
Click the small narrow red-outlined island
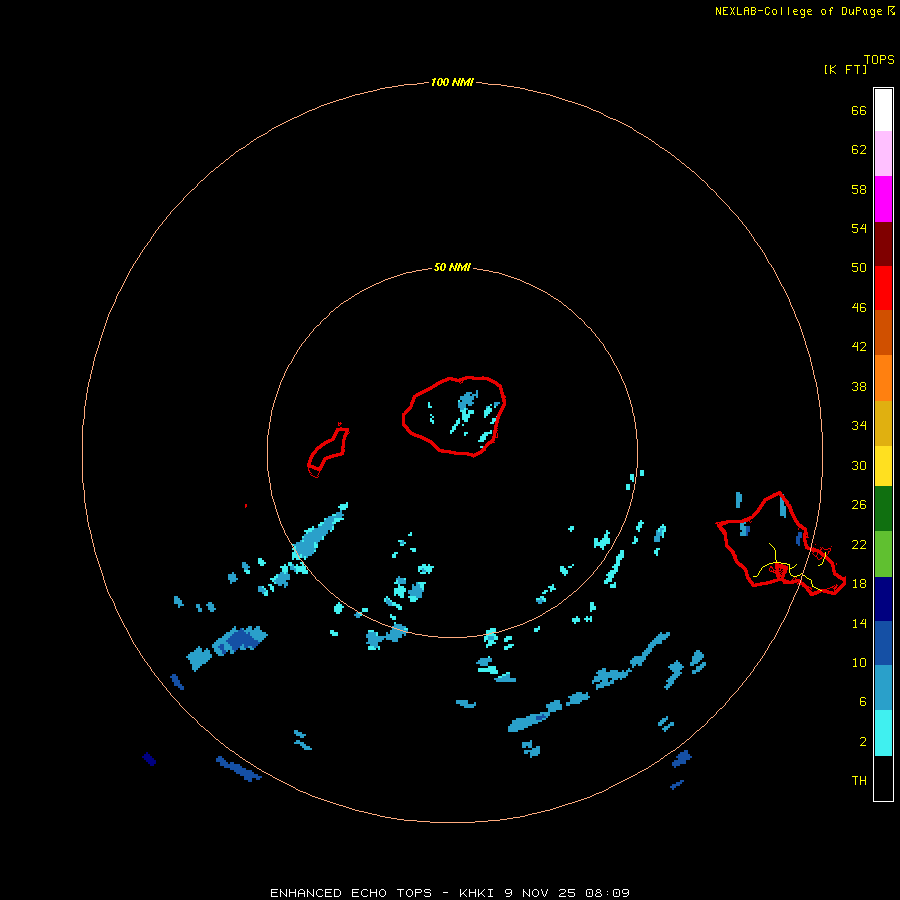point(328,452)
